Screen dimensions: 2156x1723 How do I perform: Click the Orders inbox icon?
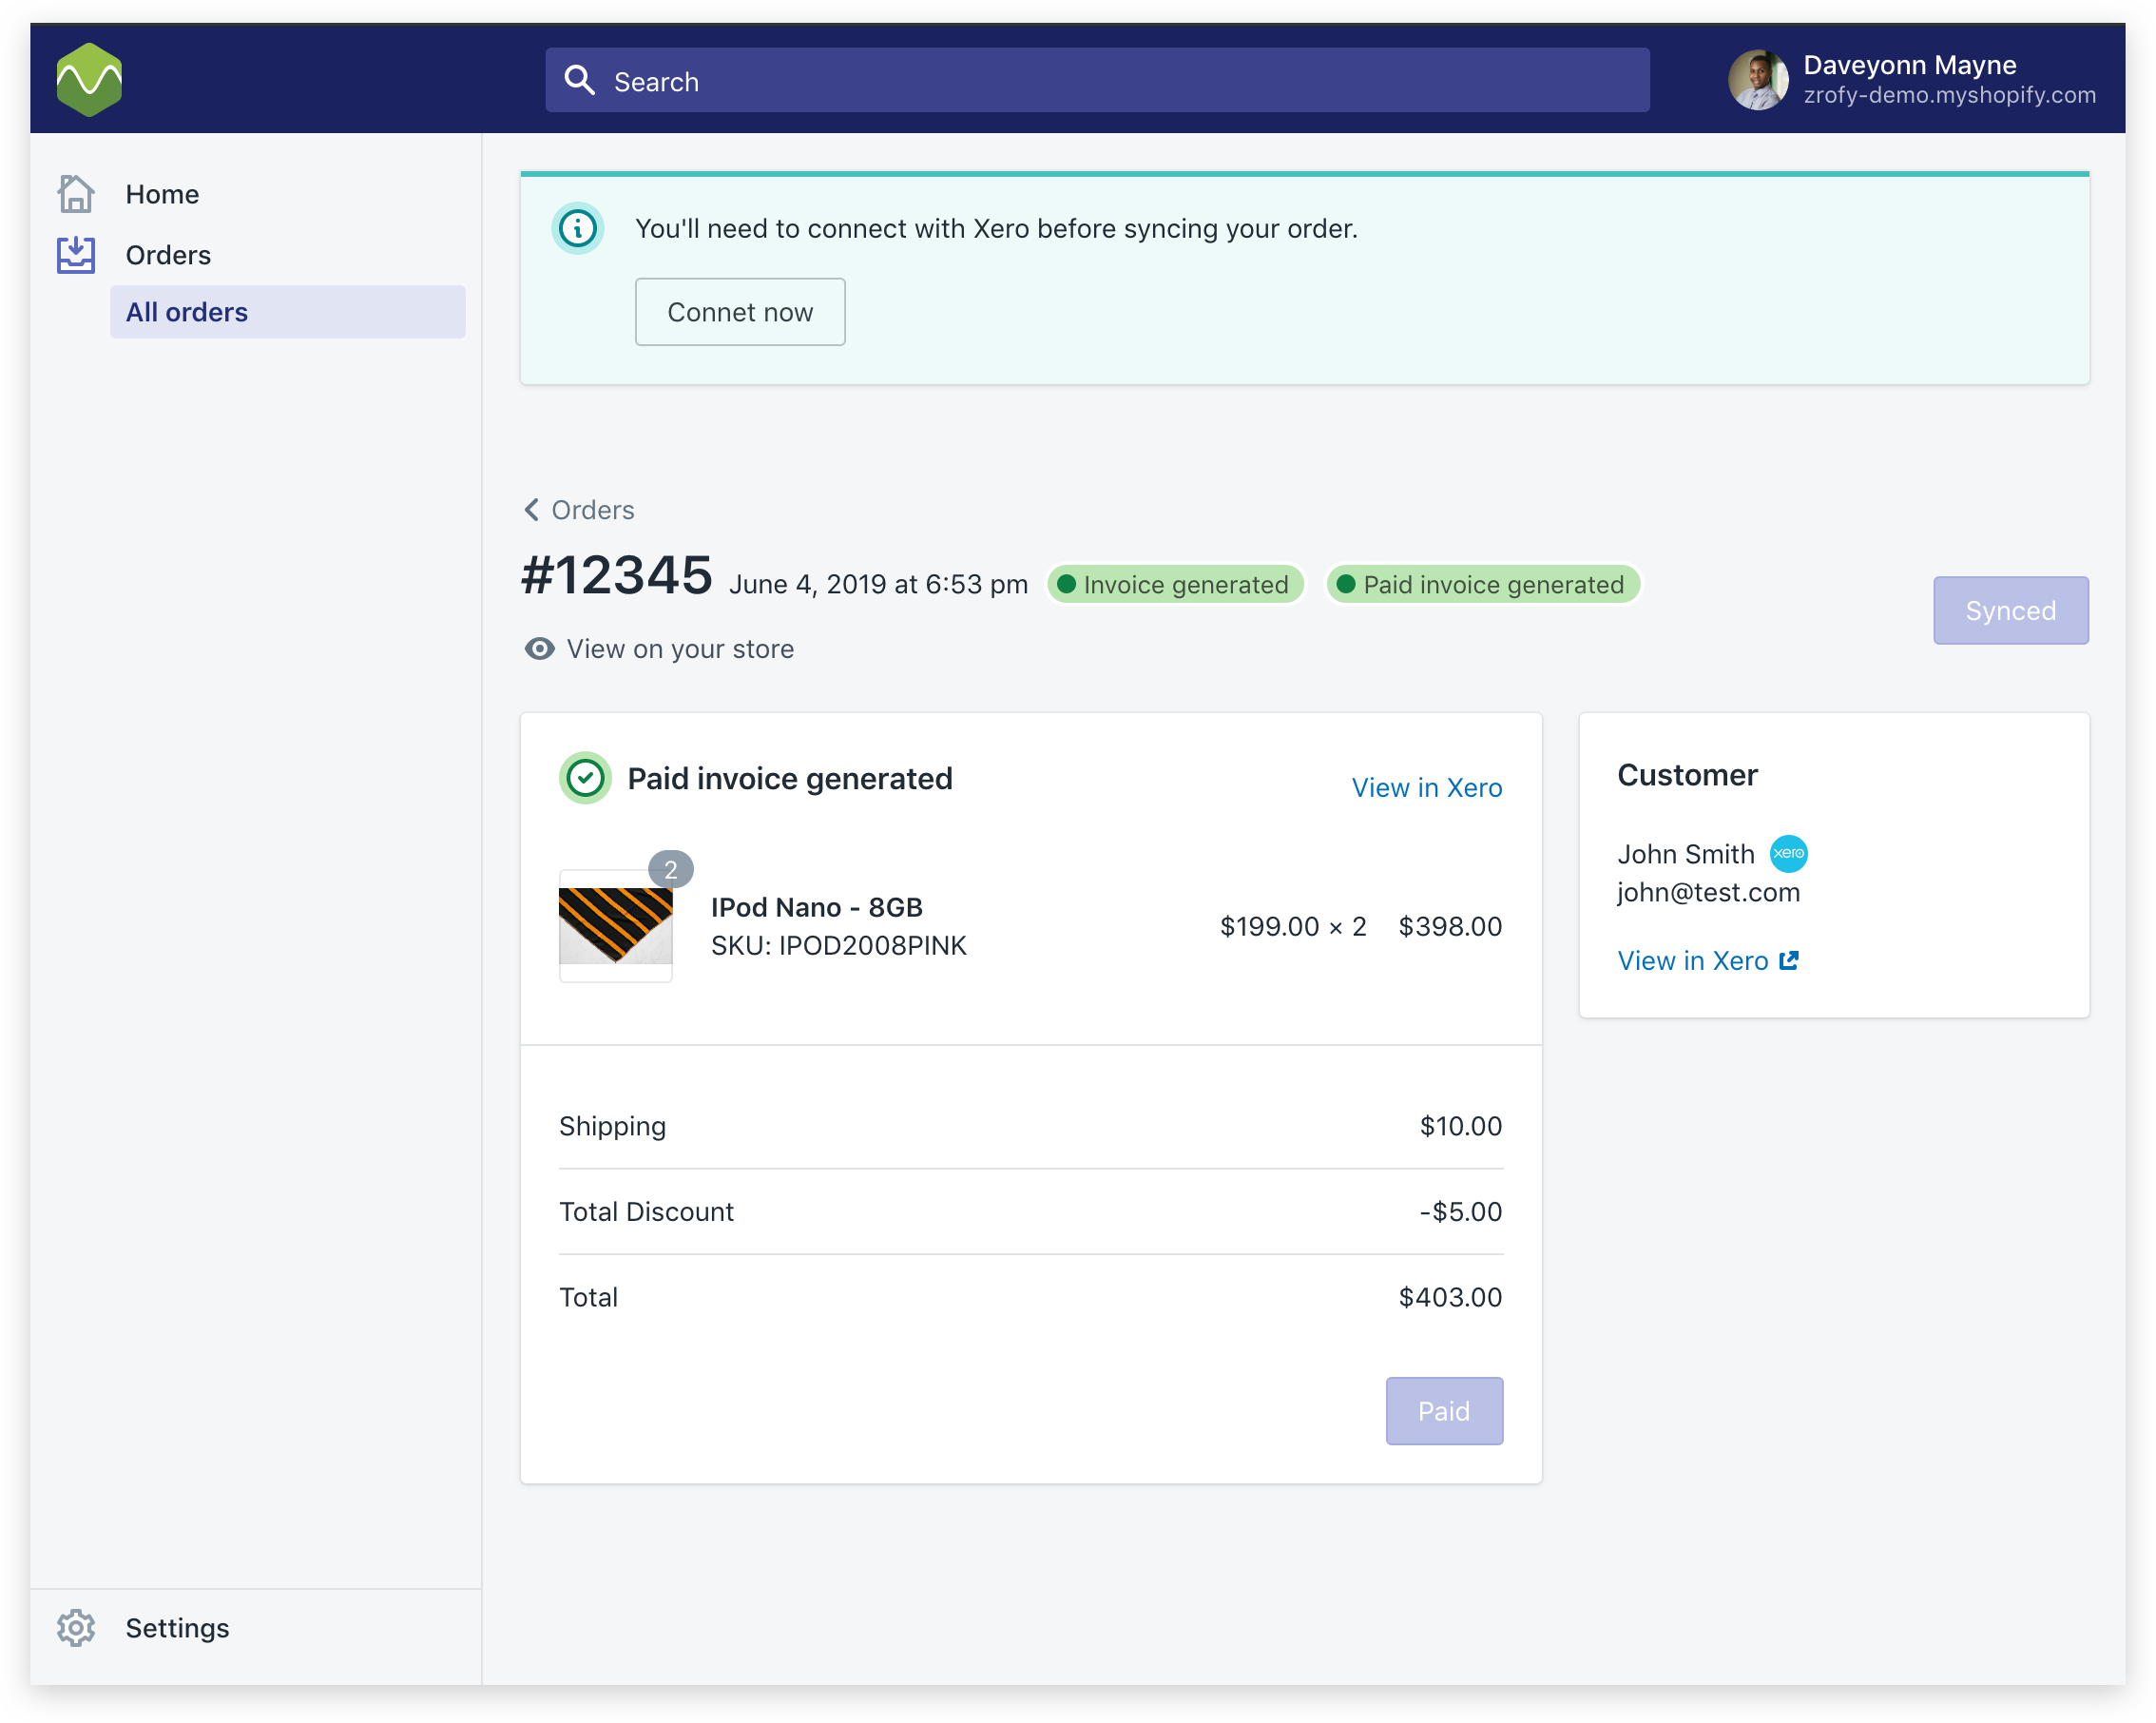point(76,255)
